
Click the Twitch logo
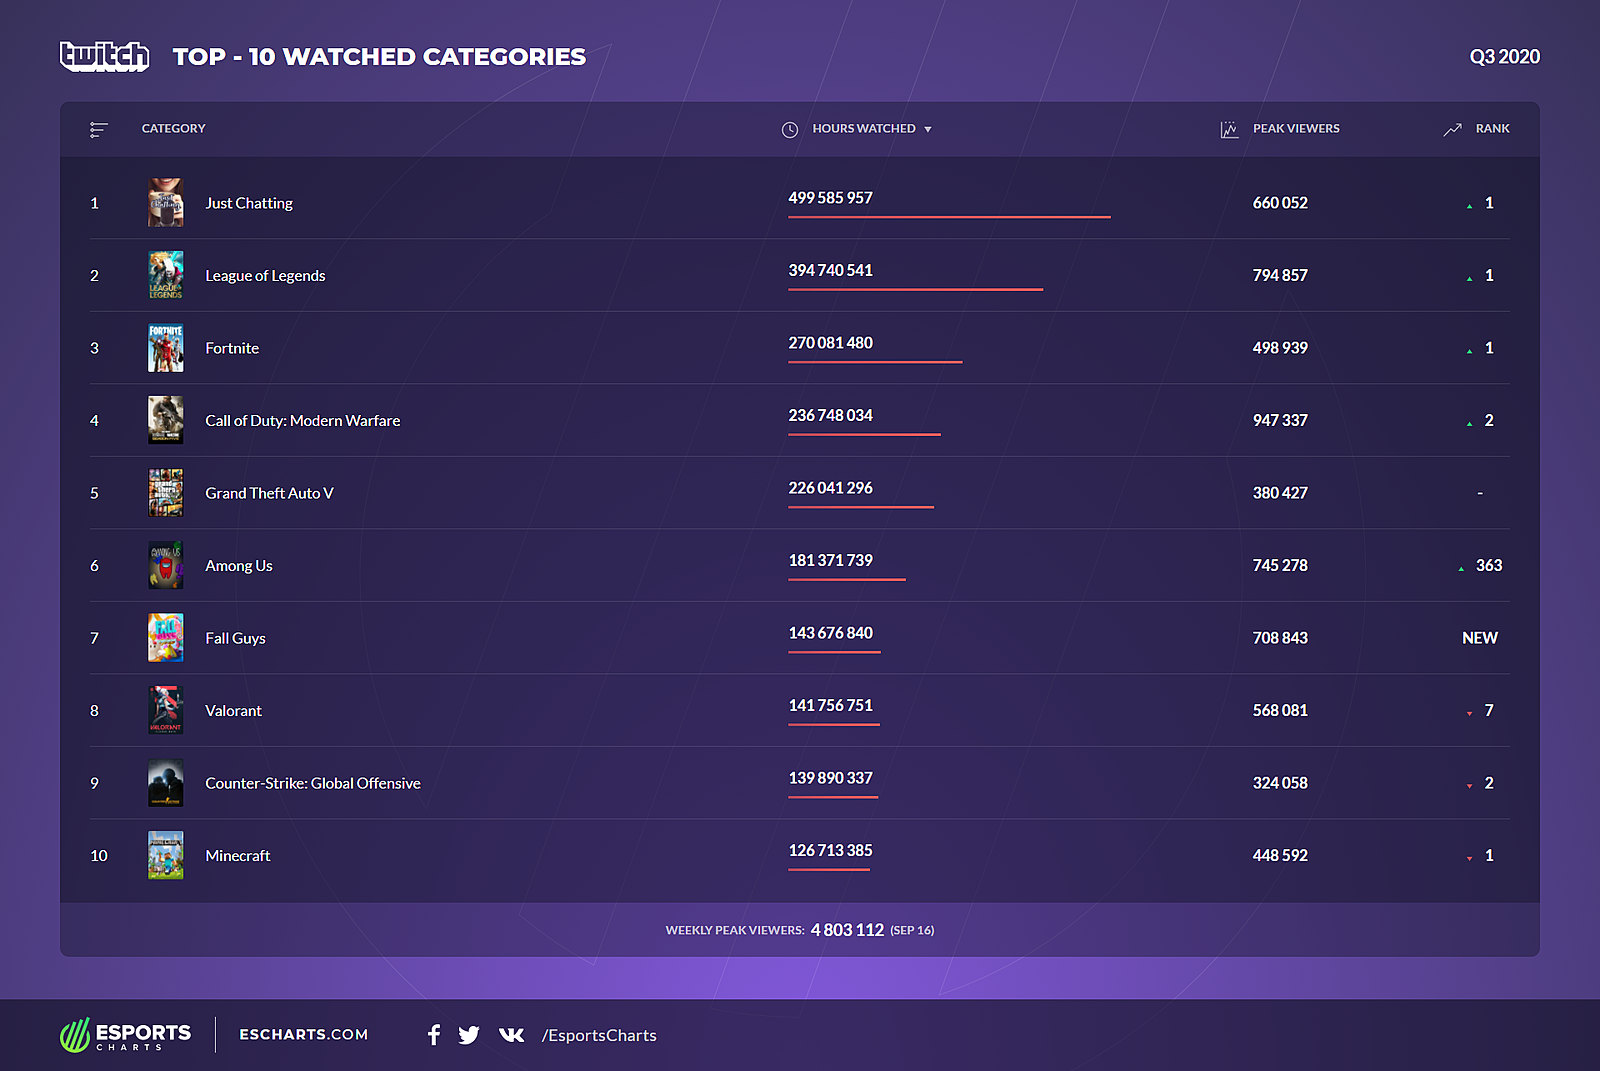104,56
